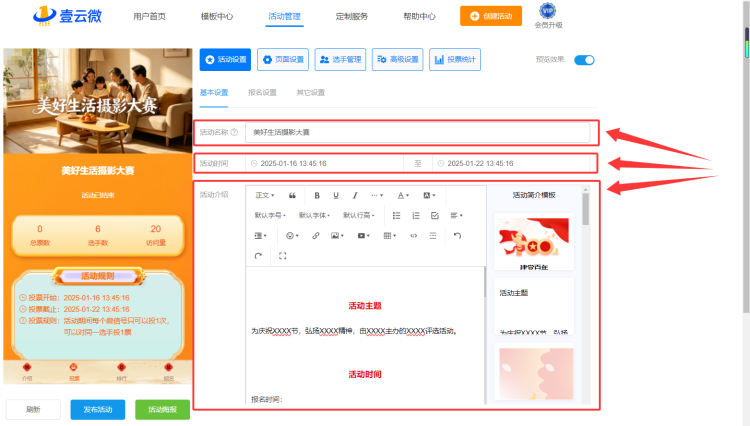Click the clock icon of the end time
This screenshot has height=426, width=750.
[x=441, y=164]
